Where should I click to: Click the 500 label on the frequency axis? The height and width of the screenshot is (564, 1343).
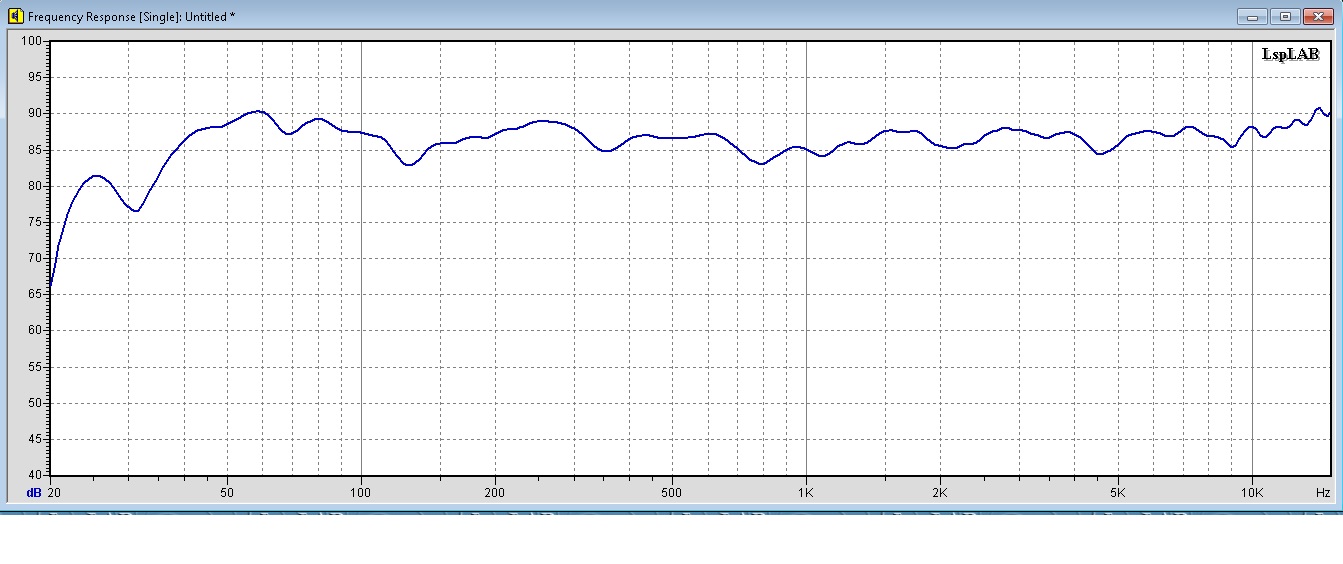[671, 493]
